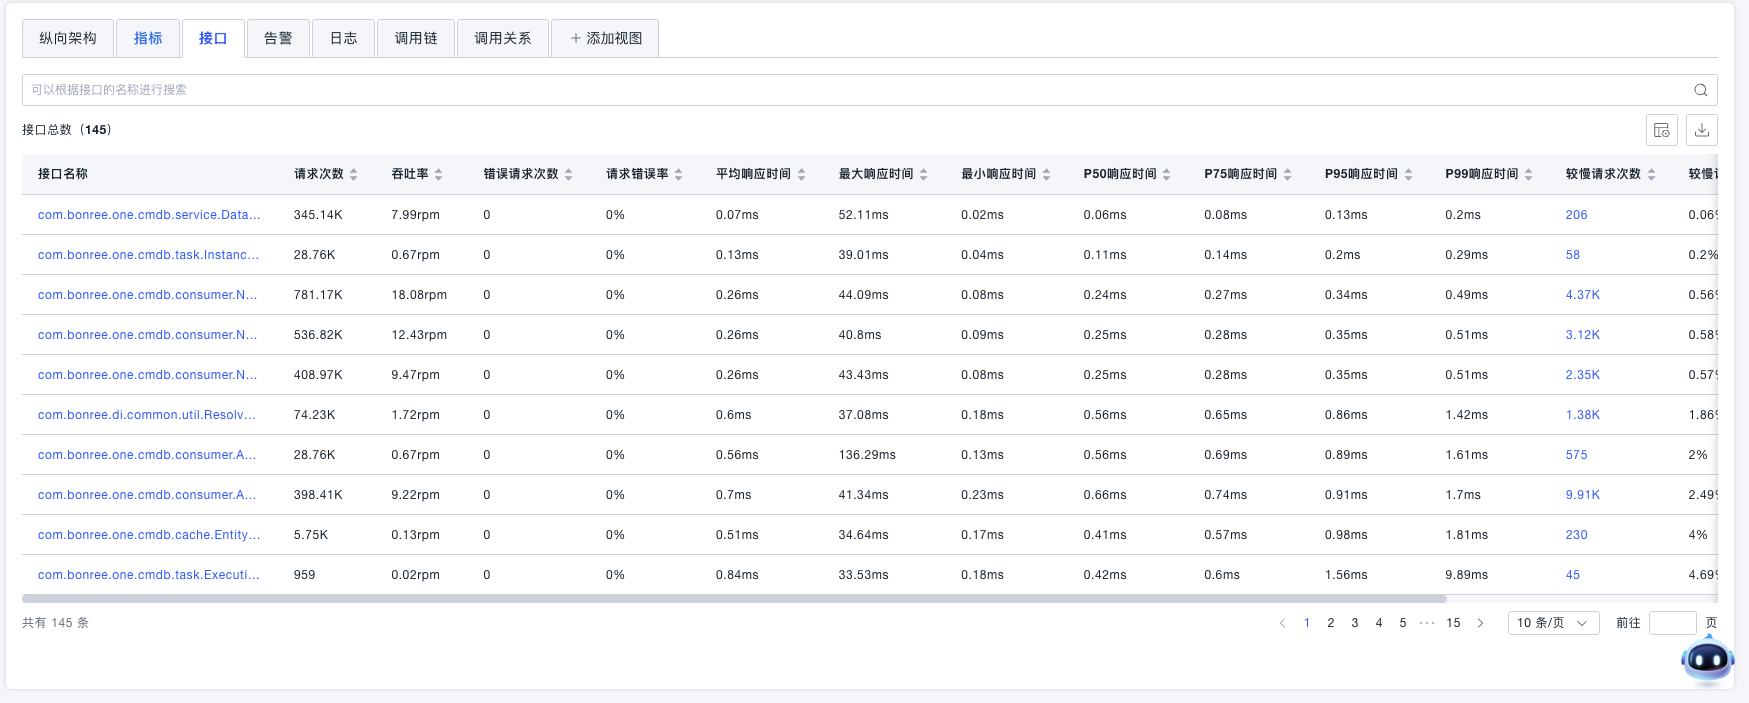Focus the interface name search field
The width and height of the screenshot is (1749, 703).
pos(850,90)
